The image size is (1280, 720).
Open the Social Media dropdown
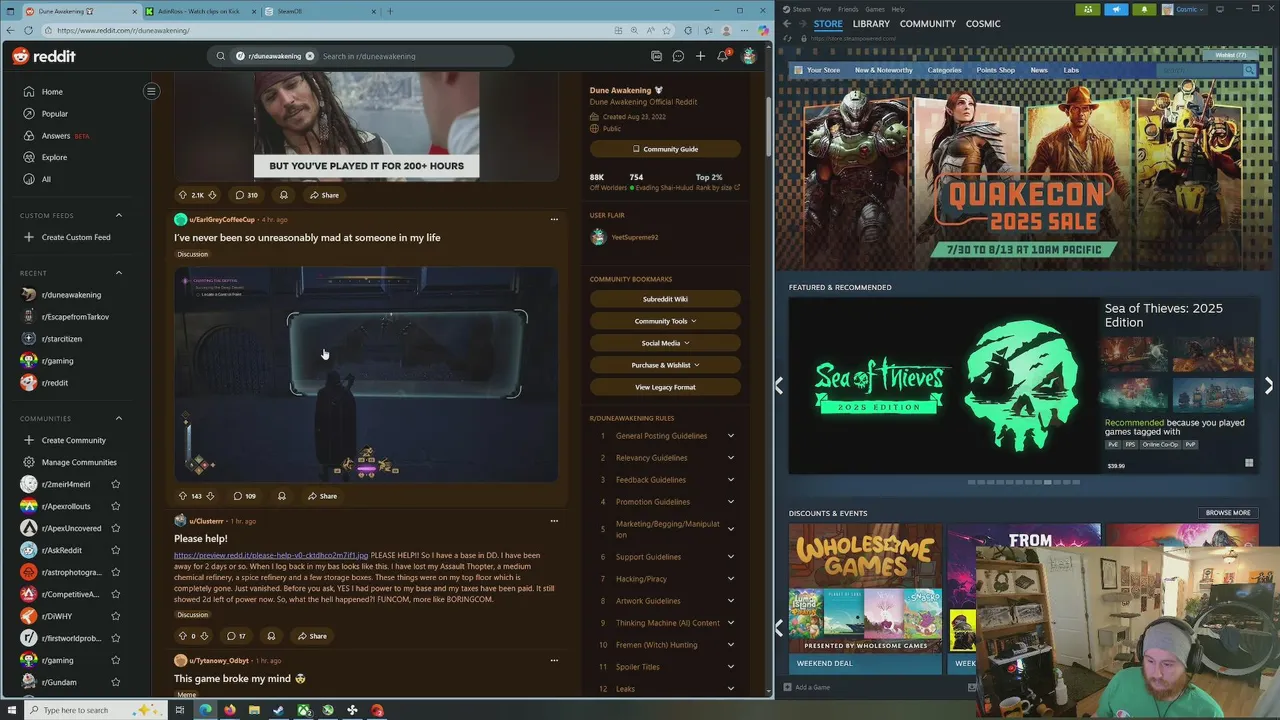665,343
